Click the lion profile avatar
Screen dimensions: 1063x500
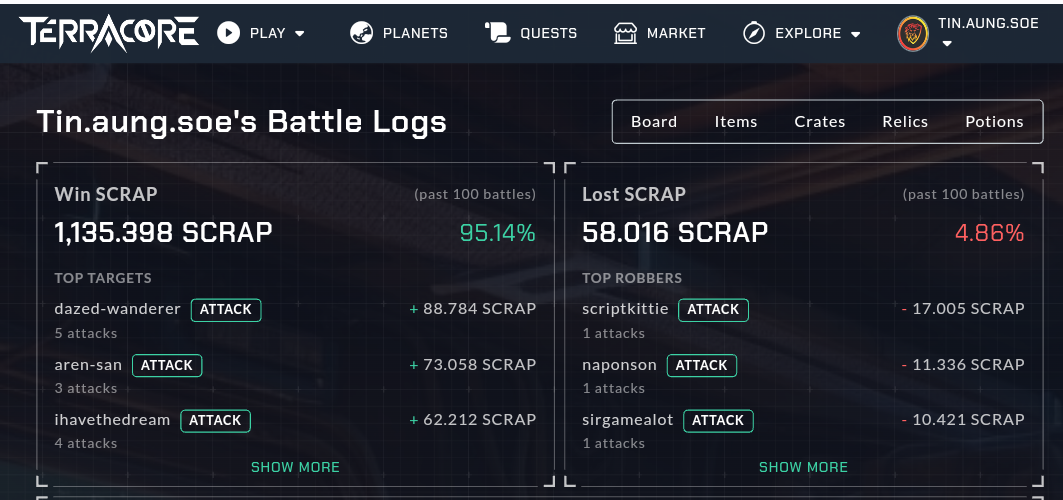(912, 33)
